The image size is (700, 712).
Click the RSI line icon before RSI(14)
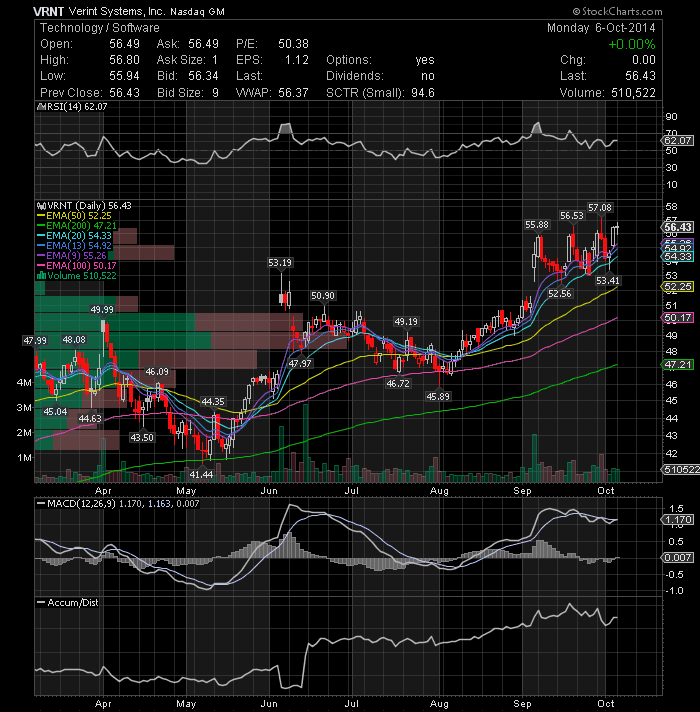click(x=41, y=107)
